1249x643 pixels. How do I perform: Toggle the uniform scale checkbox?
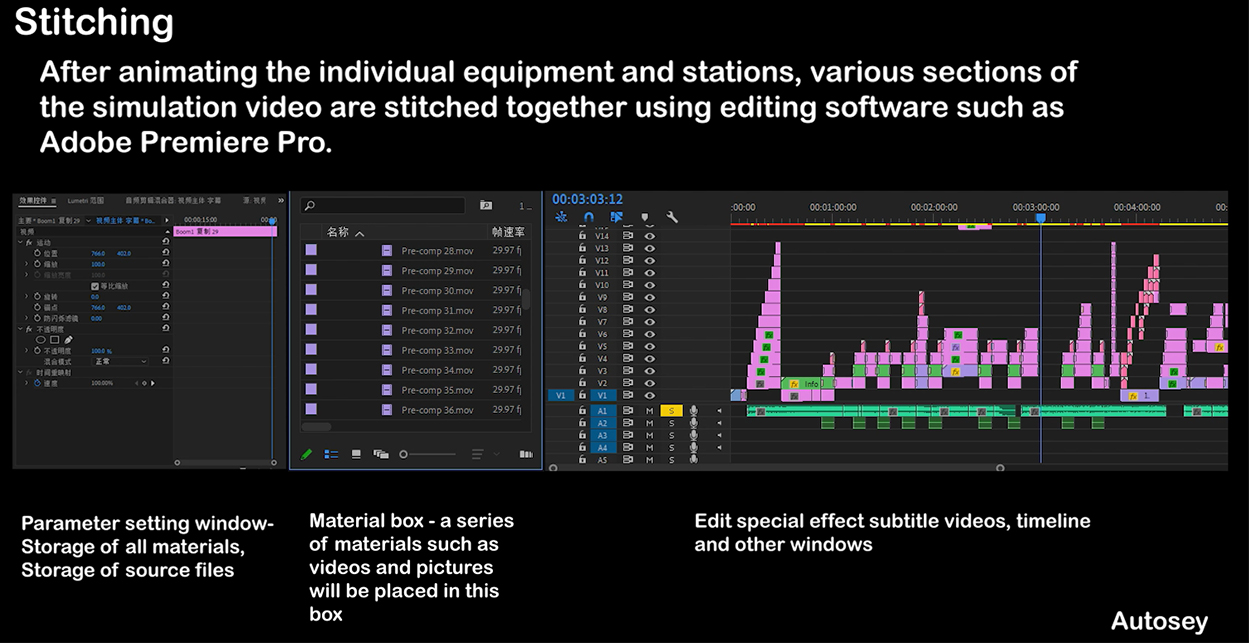click(95, 286)
